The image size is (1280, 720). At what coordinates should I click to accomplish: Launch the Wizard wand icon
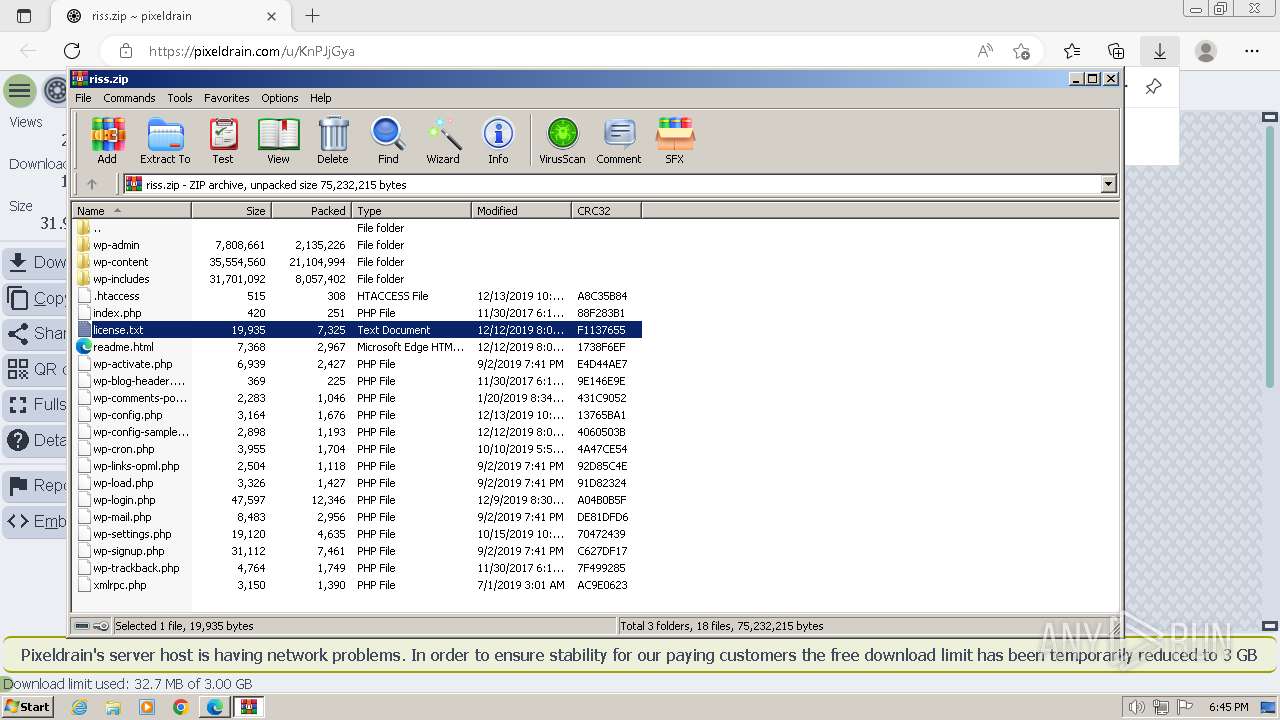pyautogui.click(x=443, y=140)
